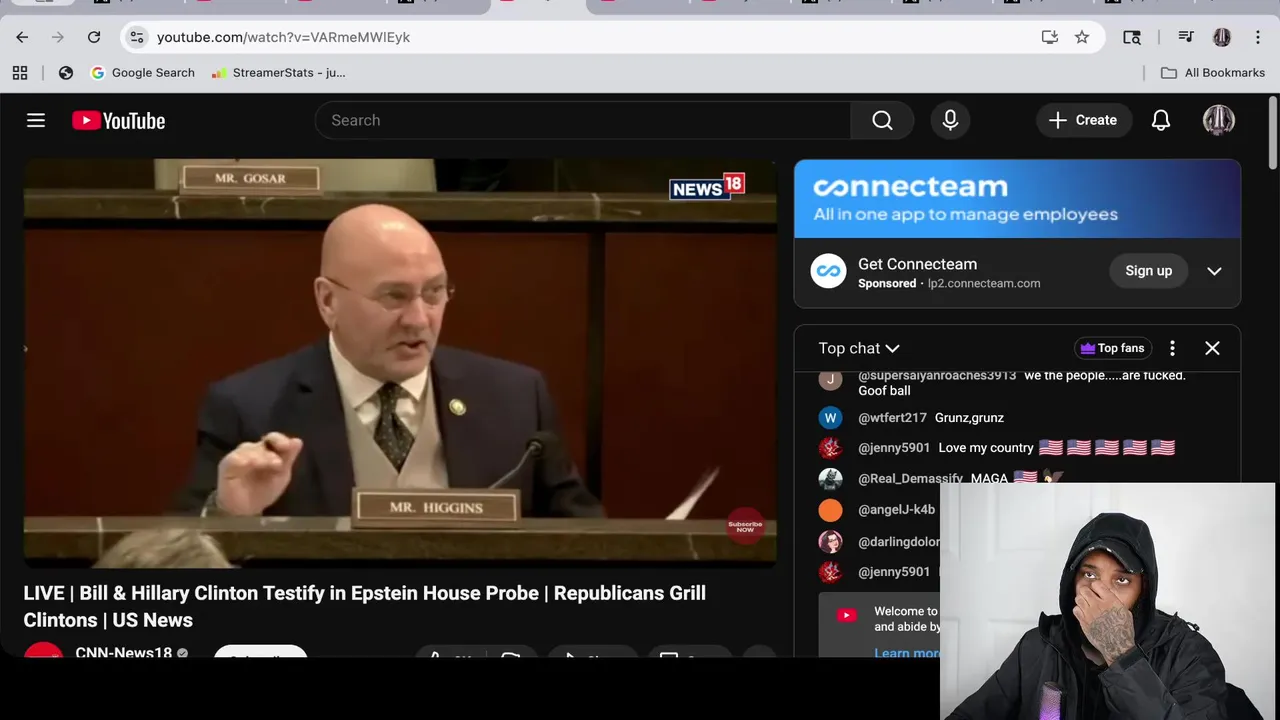
Task: Click the video title text
Action: 365,607
